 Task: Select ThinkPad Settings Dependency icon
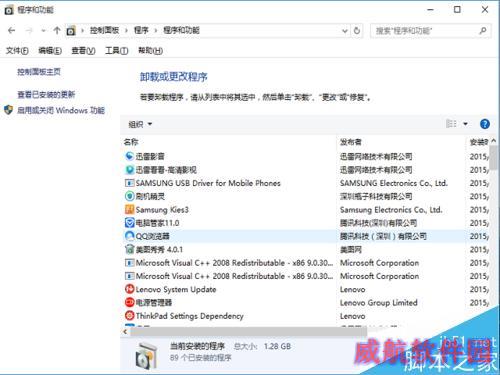coord(129,316)
